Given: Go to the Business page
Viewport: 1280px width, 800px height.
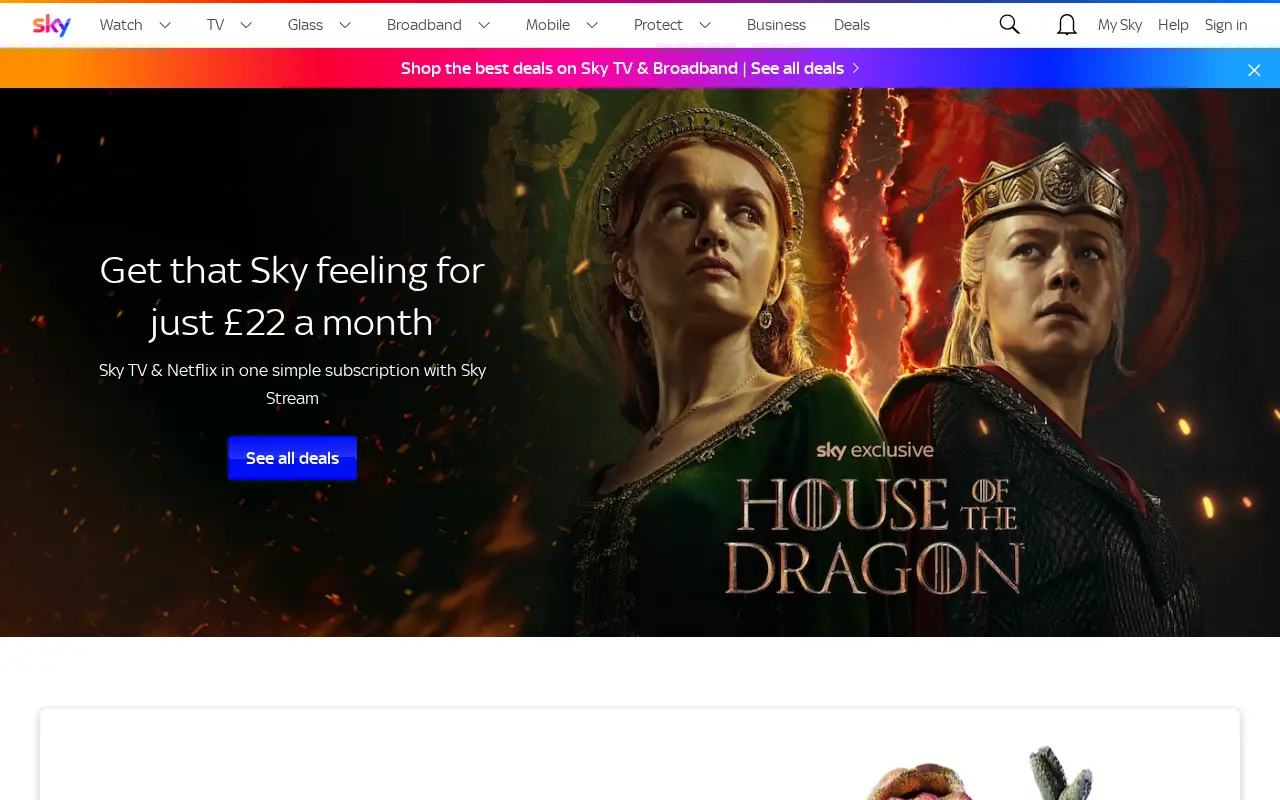Looking at the screenshot, I should point(776,25).
